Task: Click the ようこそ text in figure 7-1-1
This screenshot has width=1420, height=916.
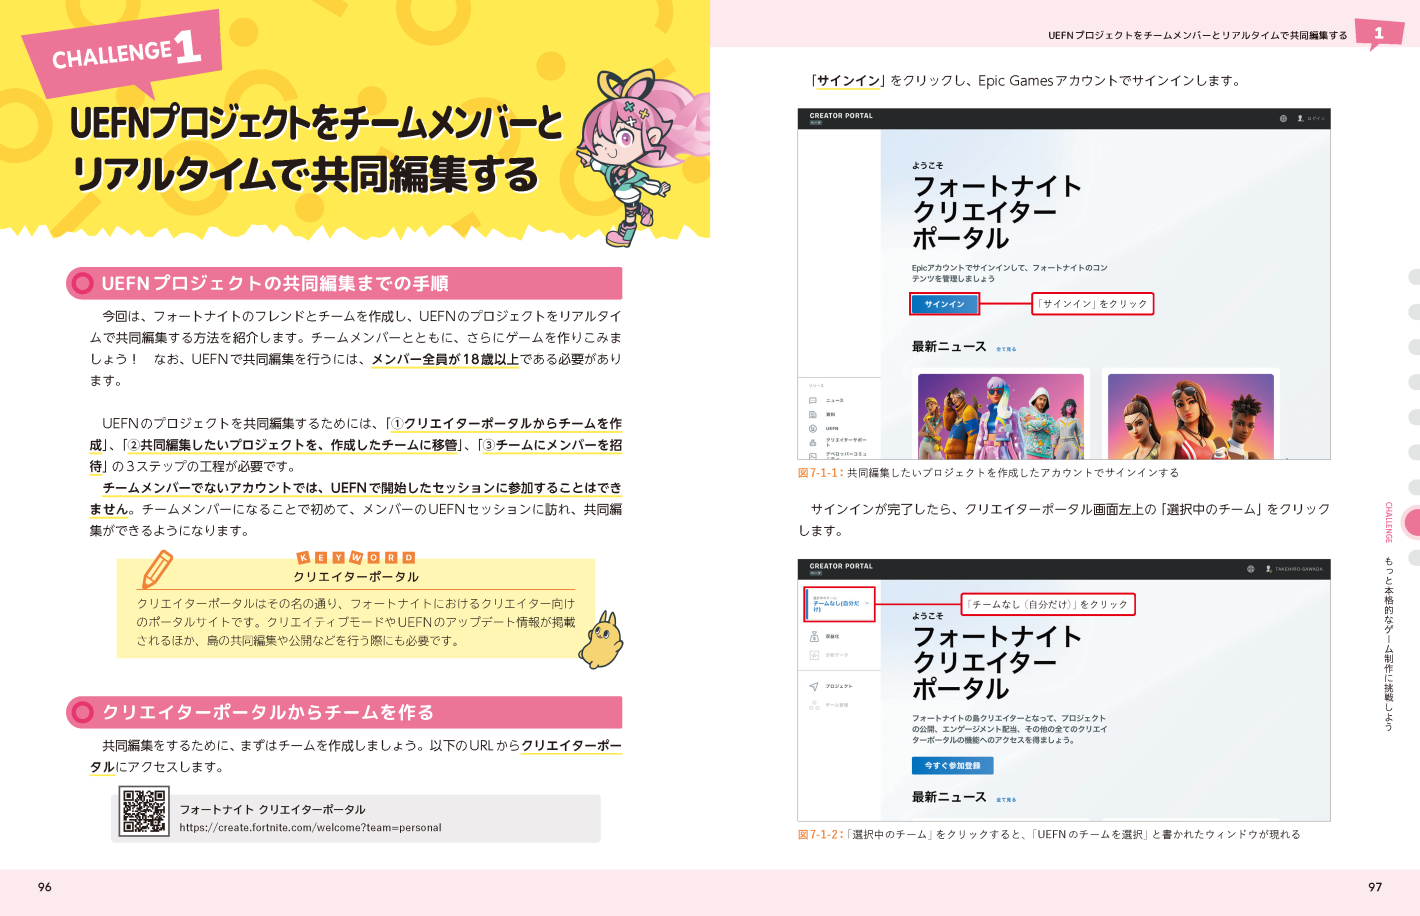Action: [x=927, y=166]
